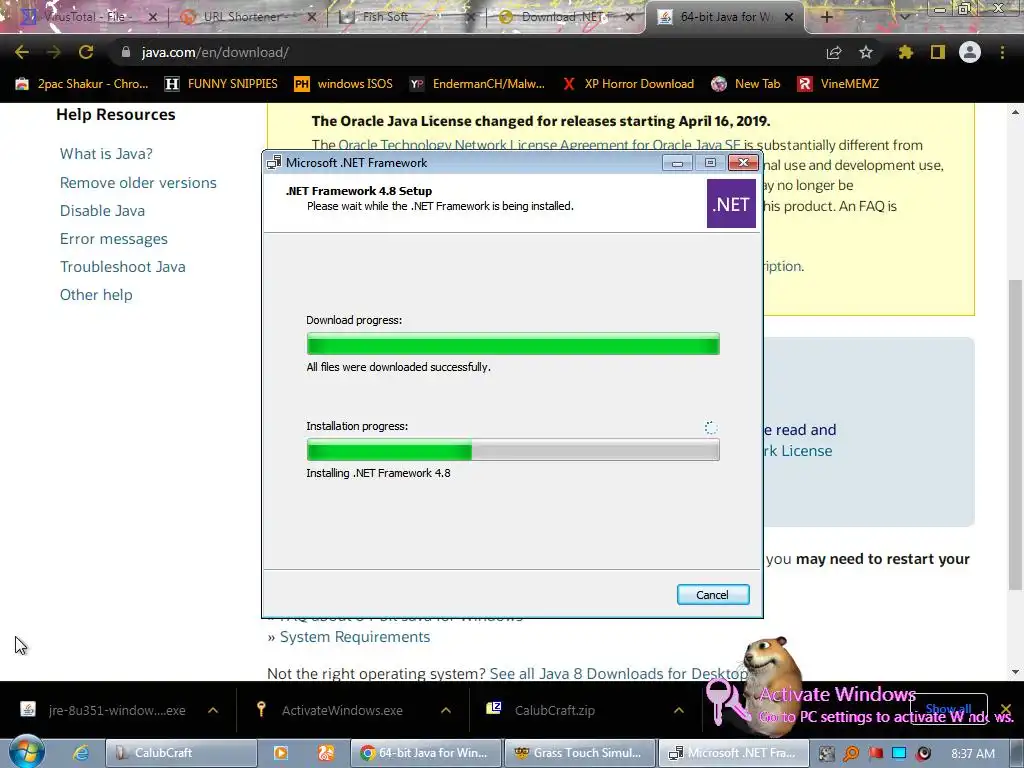This screenshot has width=1024, height=768.
Task: Open the System Requirements link
Action: [355, 637]
